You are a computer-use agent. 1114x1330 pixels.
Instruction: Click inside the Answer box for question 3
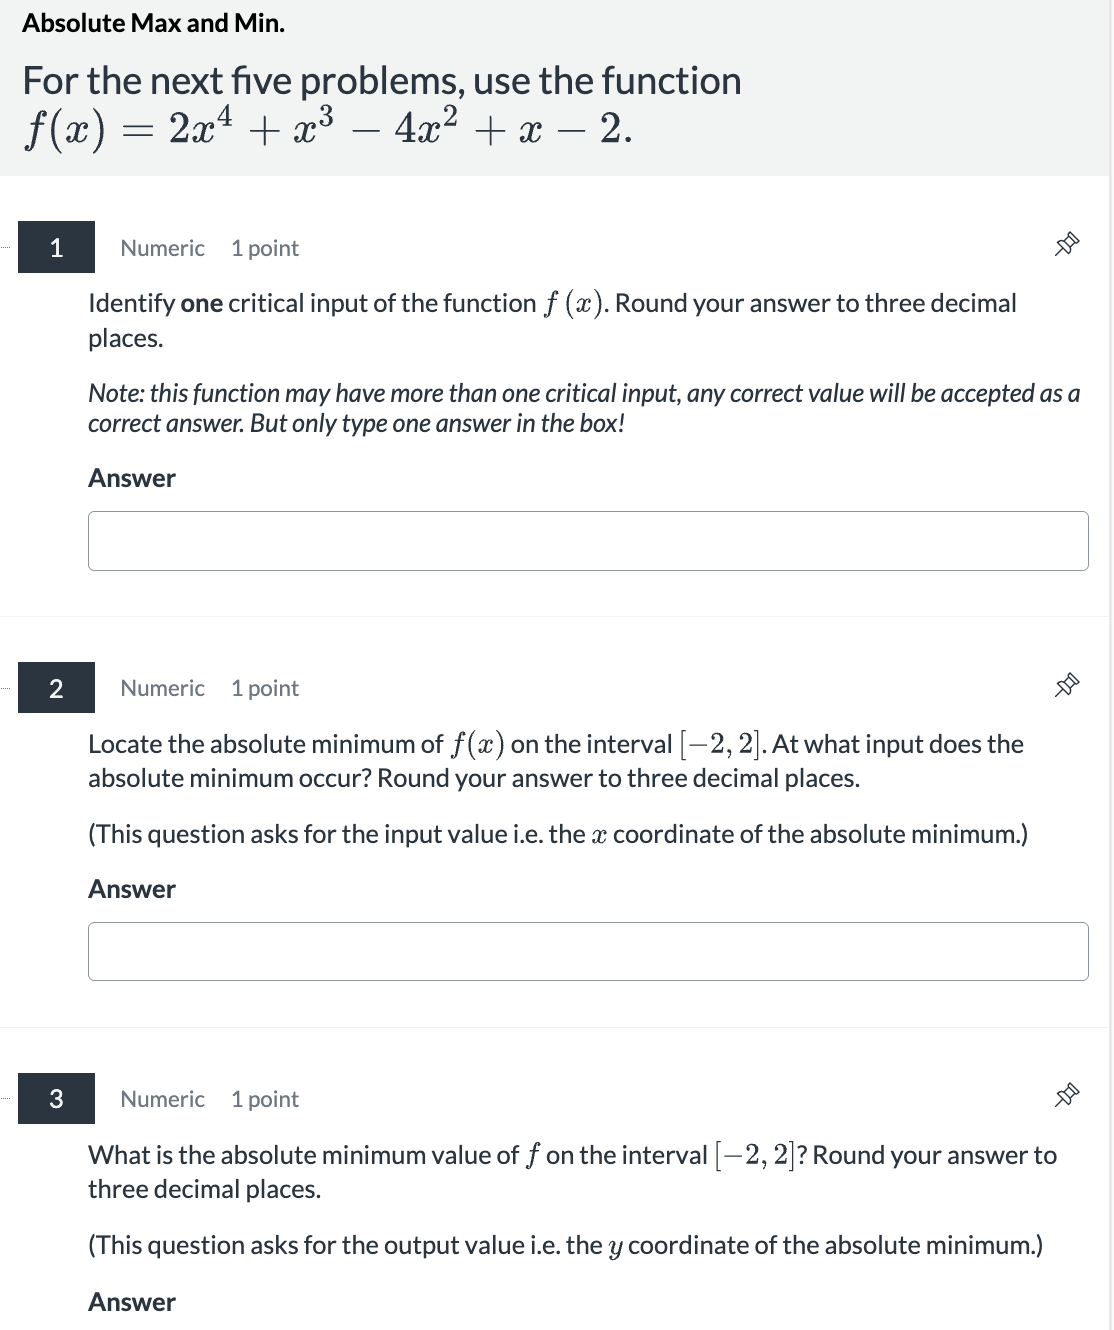(588, 1325)
